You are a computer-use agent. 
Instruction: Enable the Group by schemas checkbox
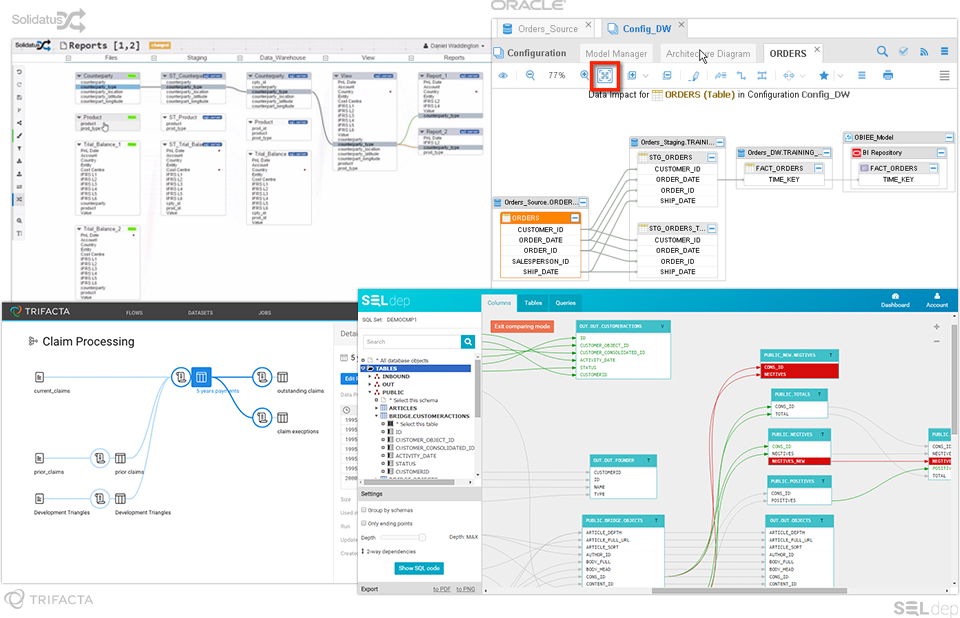[x=363, y=510]
